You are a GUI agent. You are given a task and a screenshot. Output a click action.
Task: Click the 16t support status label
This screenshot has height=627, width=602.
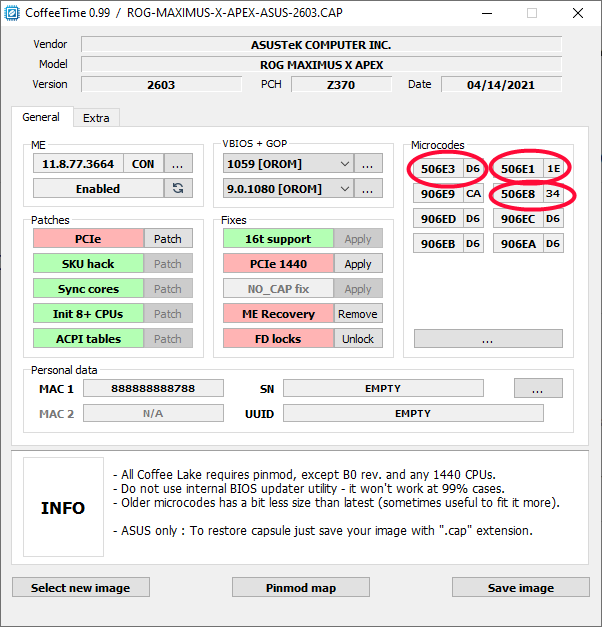pyautogui.click(x=278, y=239)
